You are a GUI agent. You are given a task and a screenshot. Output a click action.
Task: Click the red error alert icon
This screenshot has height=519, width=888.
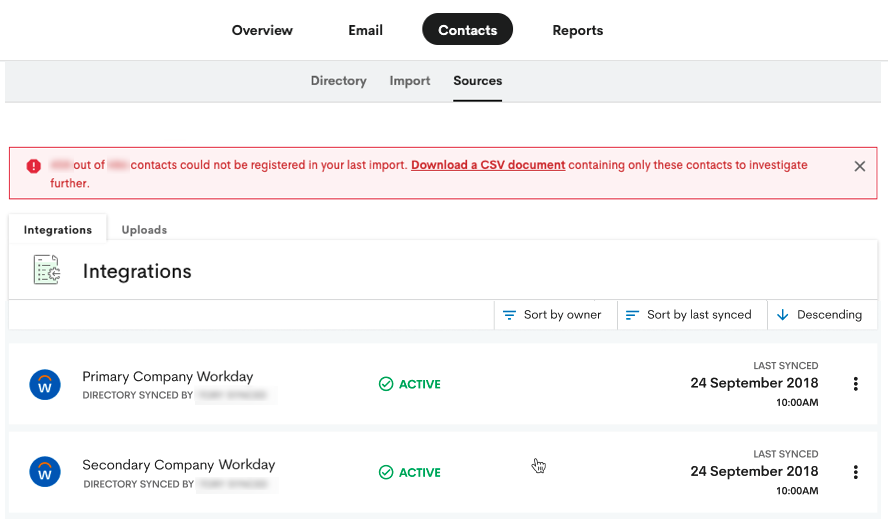tap(33, 166)
